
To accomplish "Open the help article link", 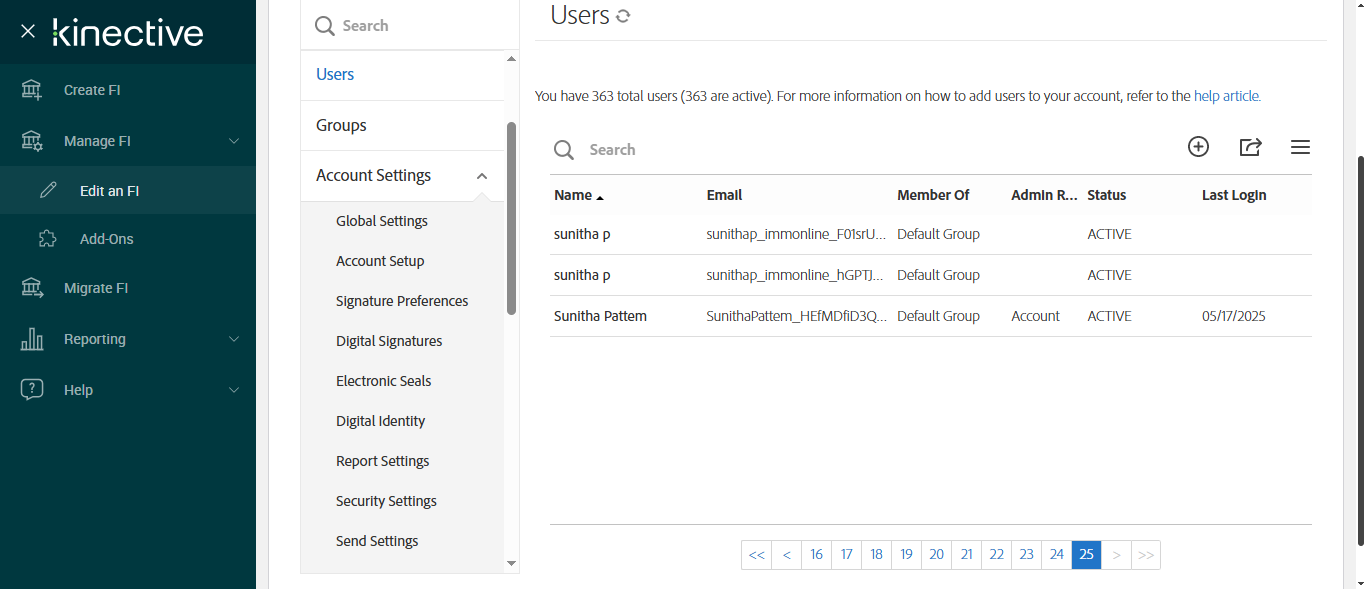I will 1227,97.
